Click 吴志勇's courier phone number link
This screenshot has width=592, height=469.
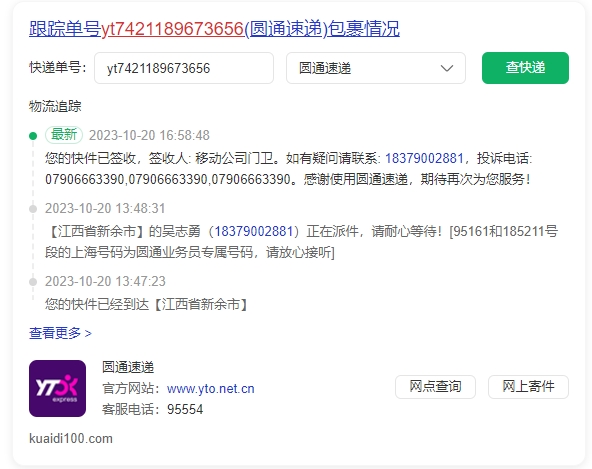pyautogui.click(x=254, y=231)
